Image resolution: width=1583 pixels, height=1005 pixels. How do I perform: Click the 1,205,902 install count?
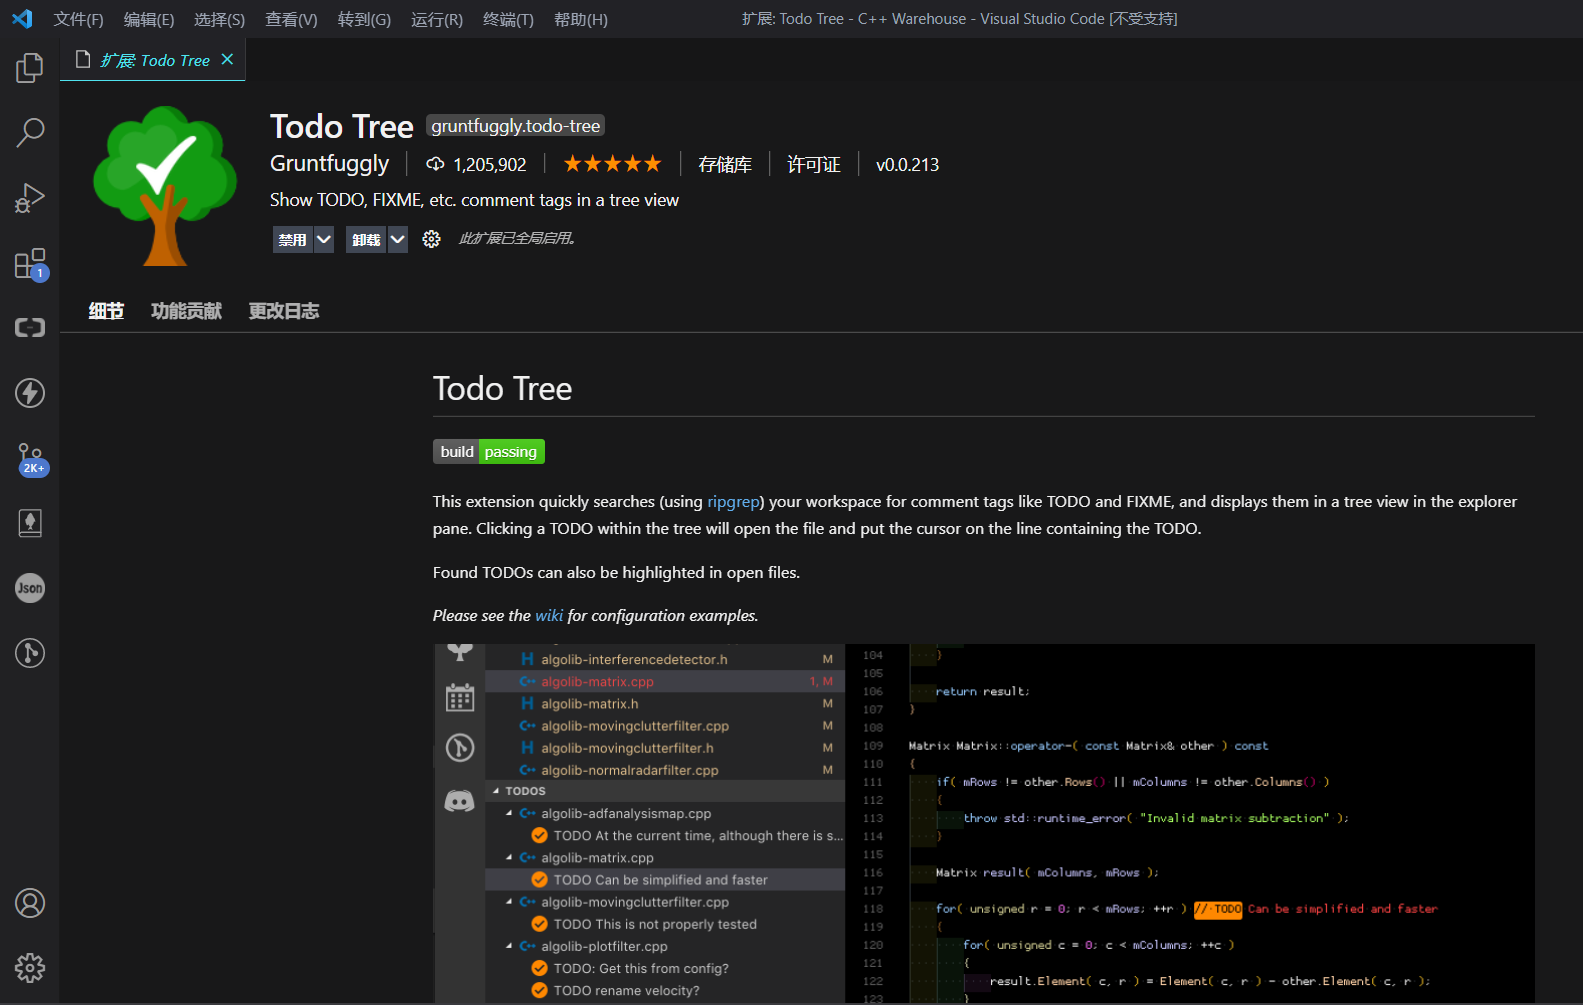point(490,165)
